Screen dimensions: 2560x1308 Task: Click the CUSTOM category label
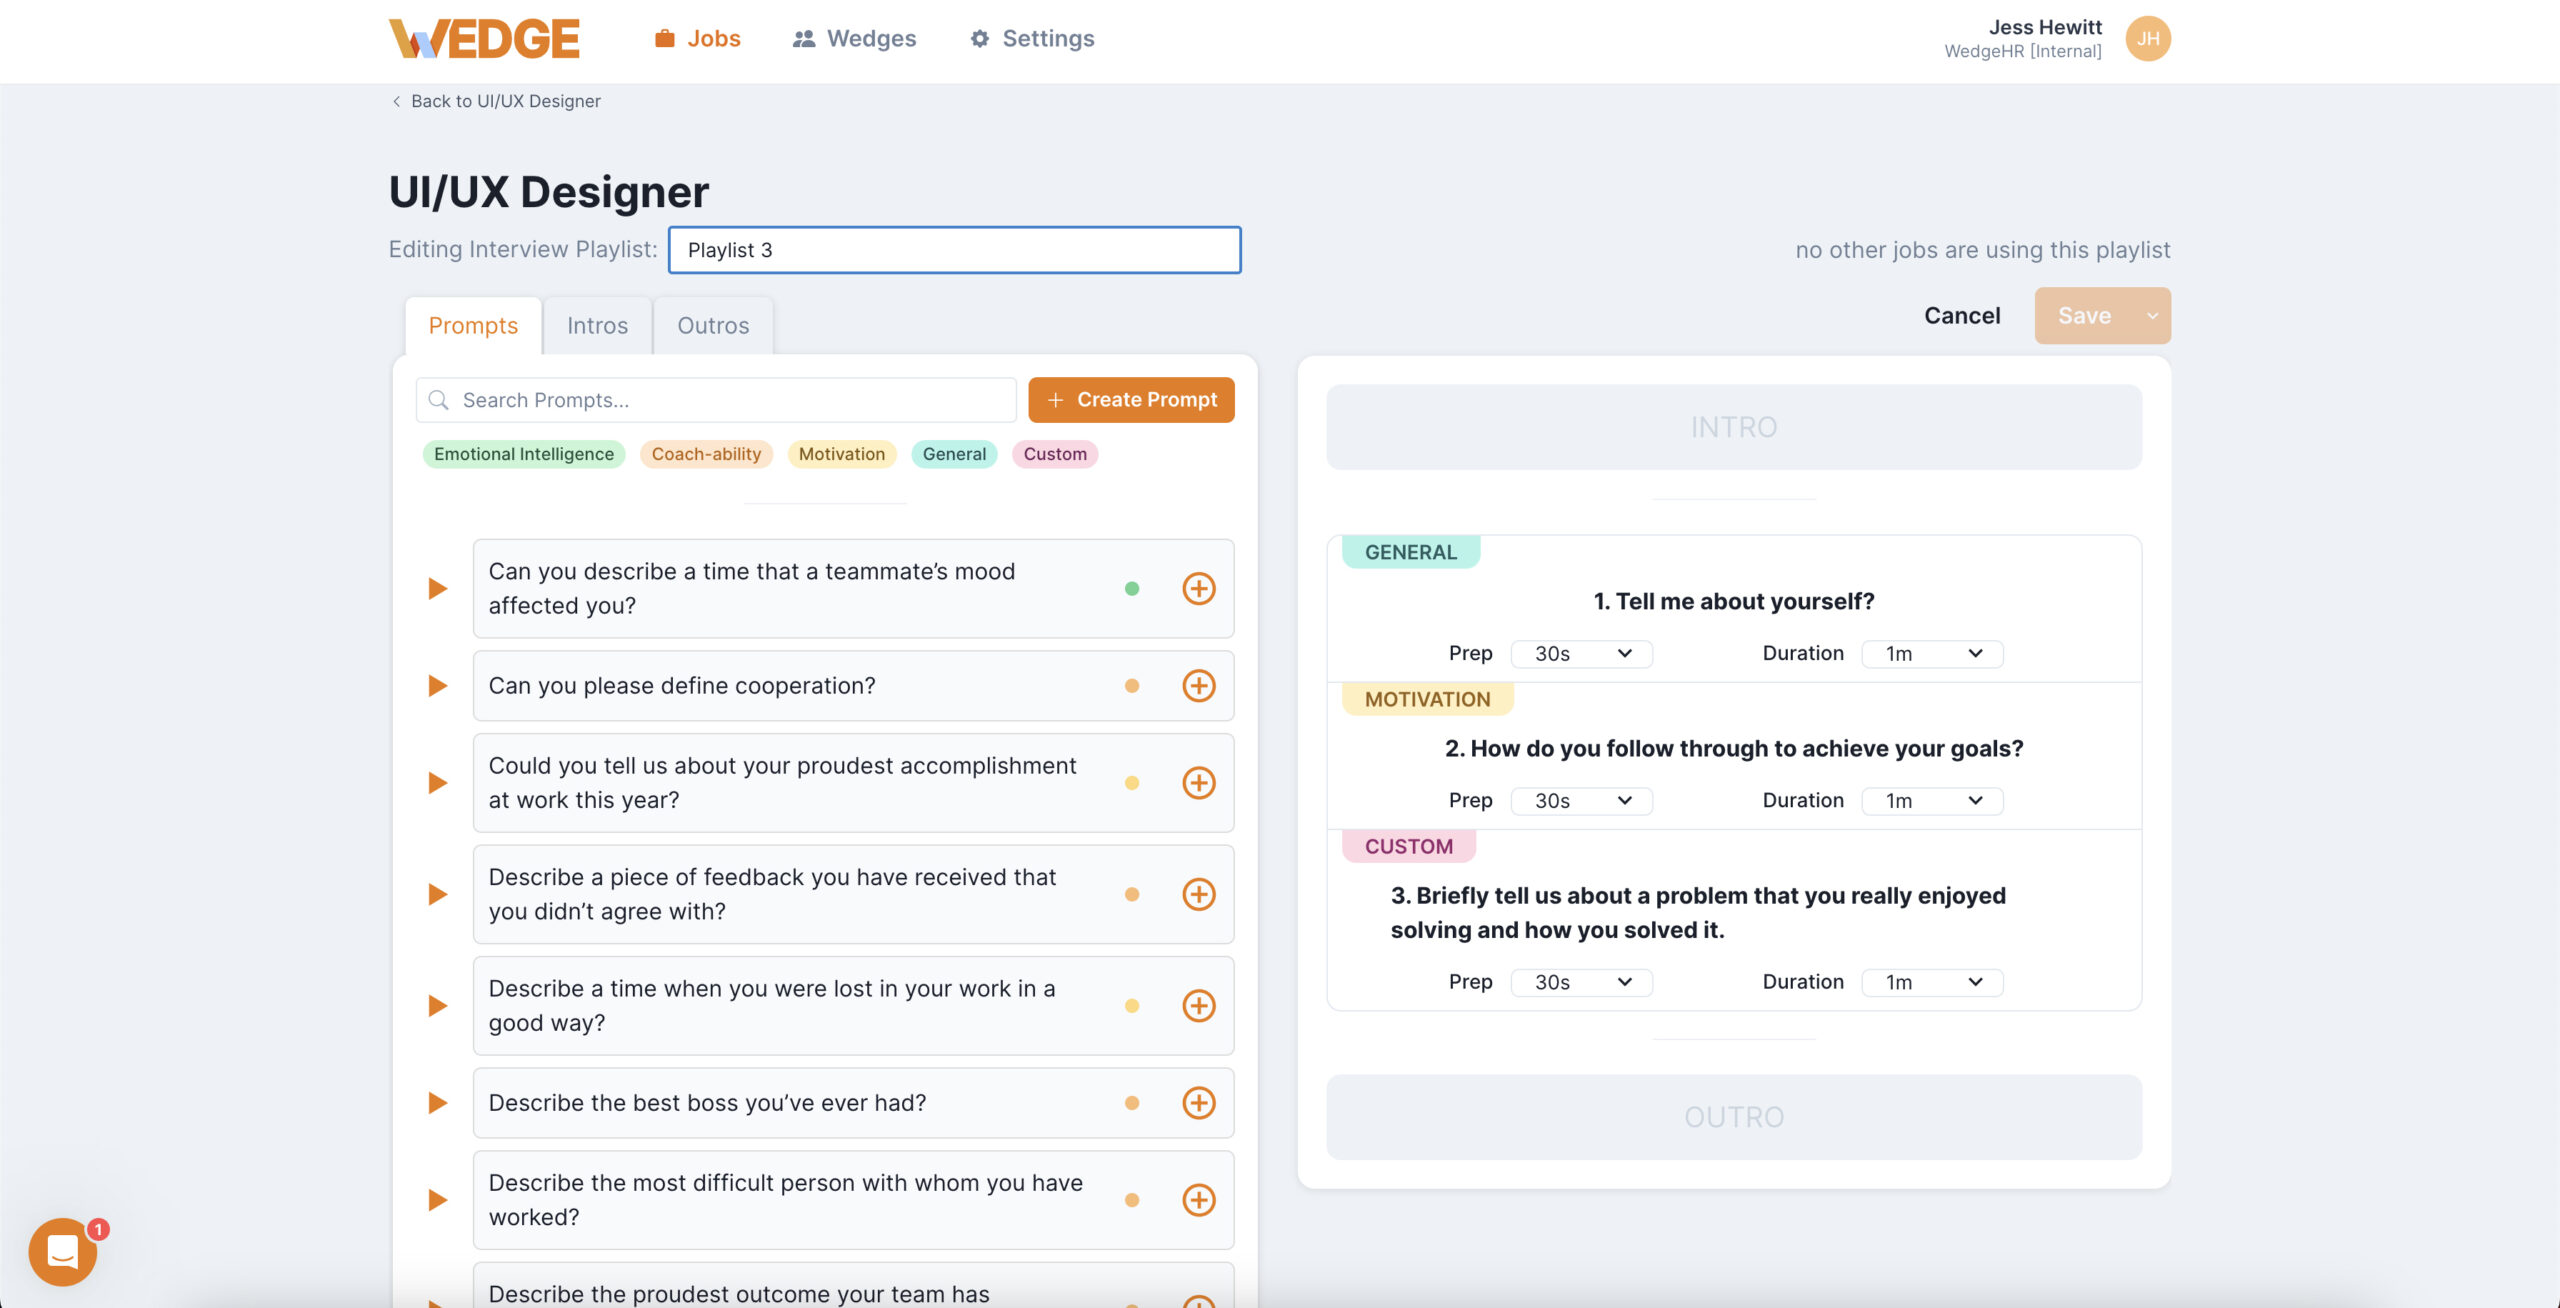[x=1408, y=846]
